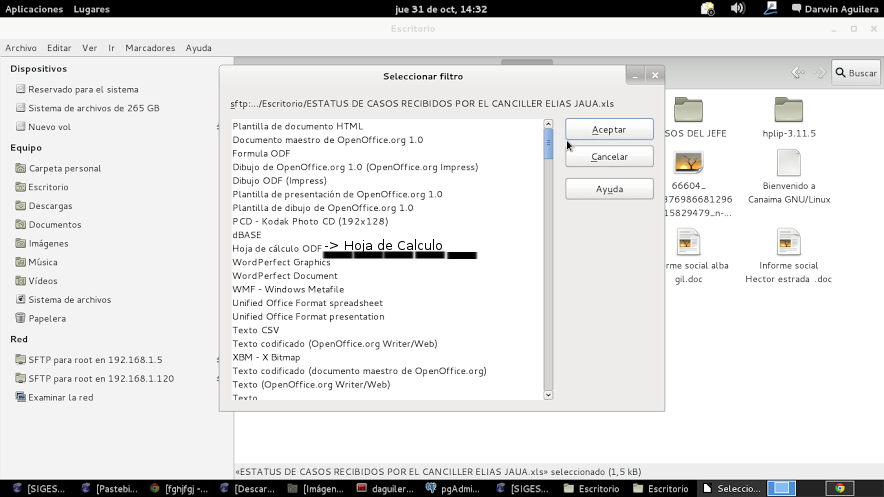
Task: Select 'WordPerfect Graphics' filter
Action: [281, 262]
